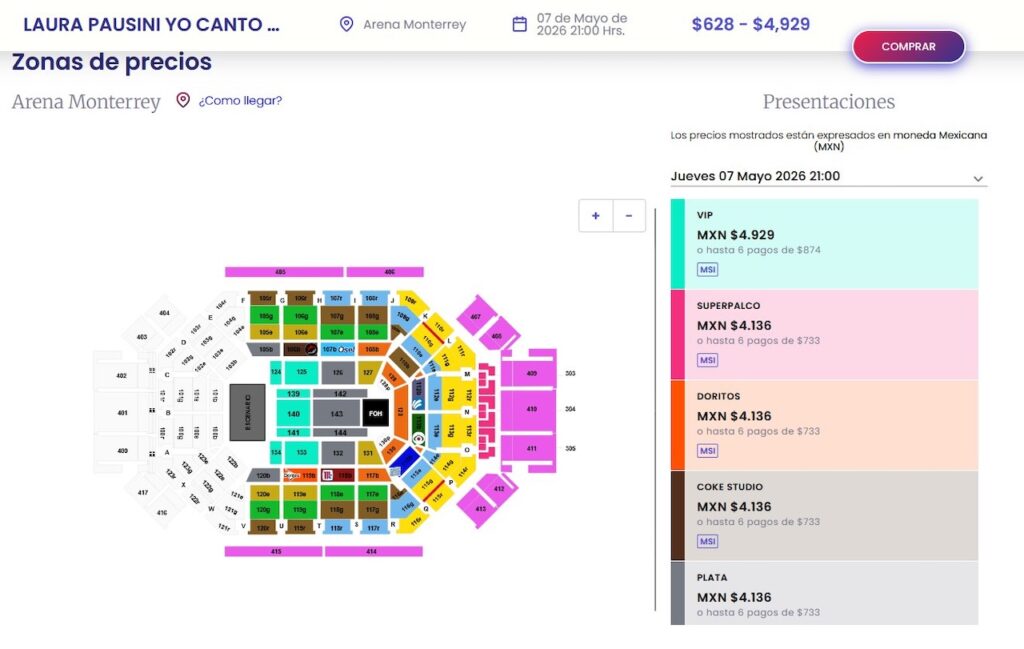
Task: Select the Escenario stage block on the map
Action: point(245,410)
